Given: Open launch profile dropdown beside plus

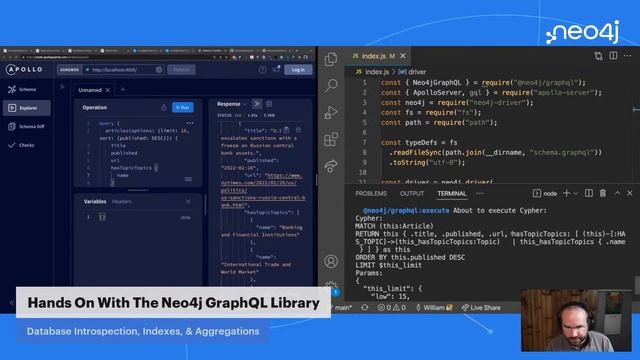Looking at the screenshot, I should (x=576, y=193).
